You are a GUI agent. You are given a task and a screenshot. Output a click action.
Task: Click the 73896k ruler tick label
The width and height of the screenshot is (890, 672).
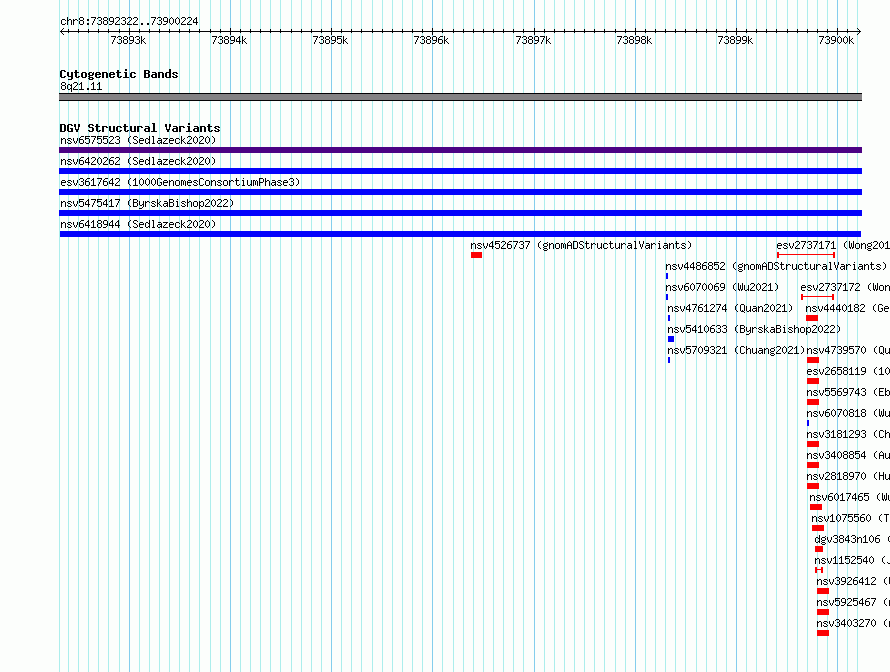click(431, 40)
